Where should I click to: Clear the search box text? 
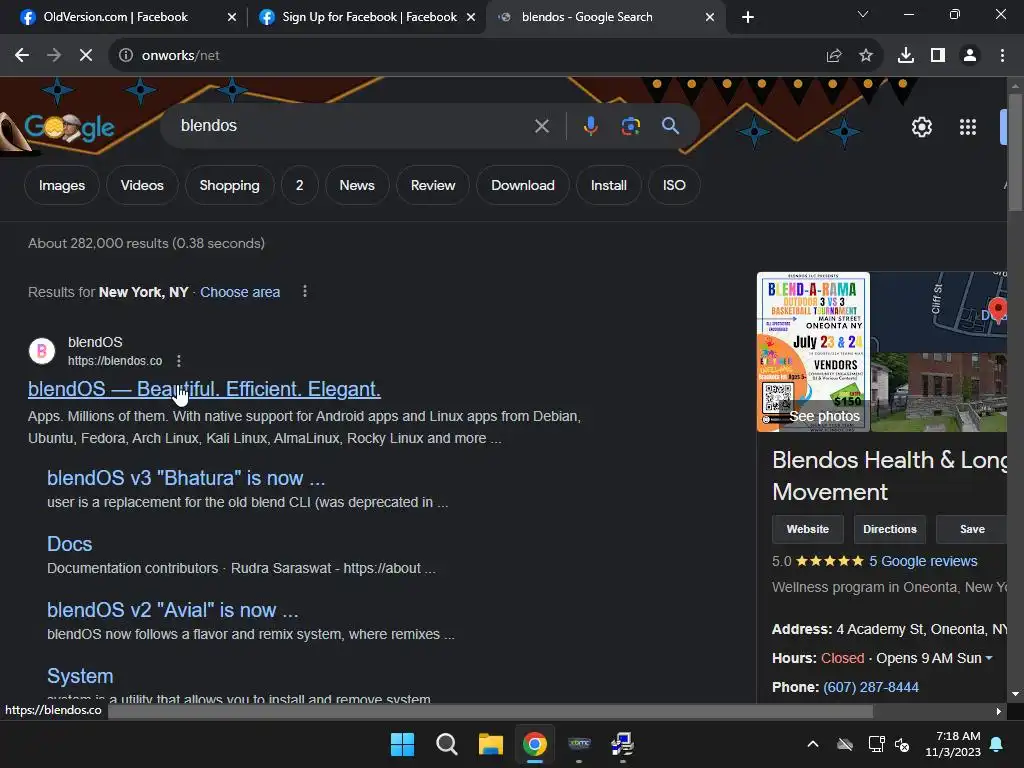click(541, 126)
